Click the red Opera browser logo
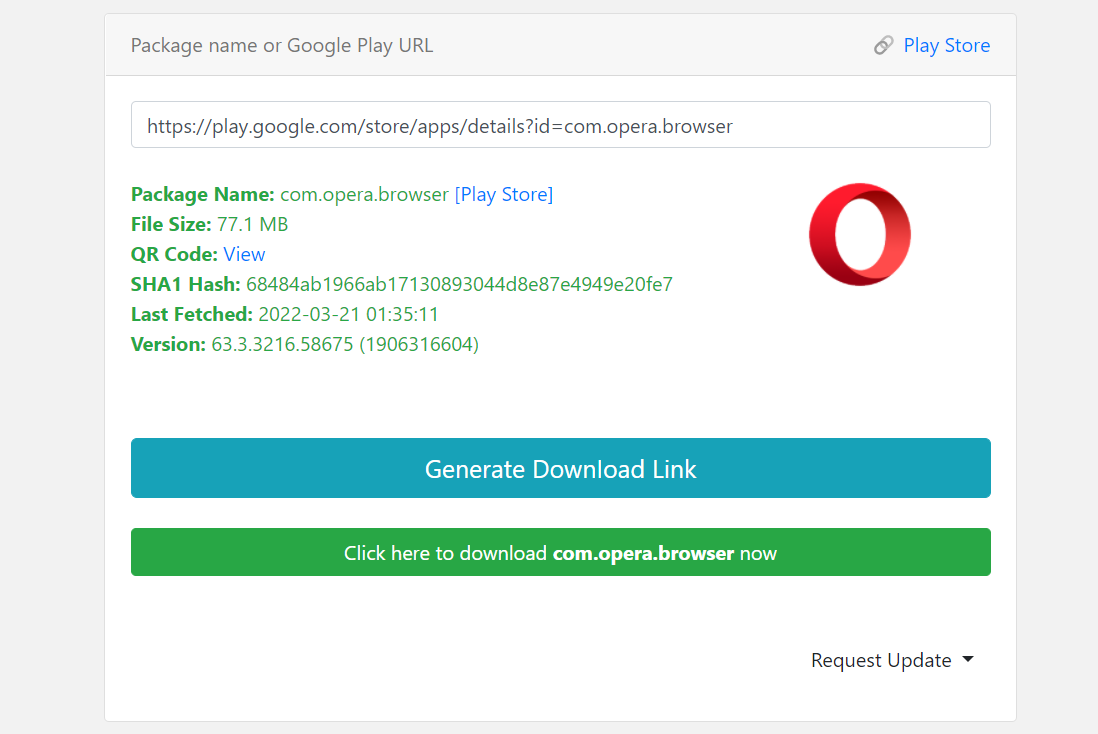The height and width of the screenshot is (734, 1098). [859, 234]
